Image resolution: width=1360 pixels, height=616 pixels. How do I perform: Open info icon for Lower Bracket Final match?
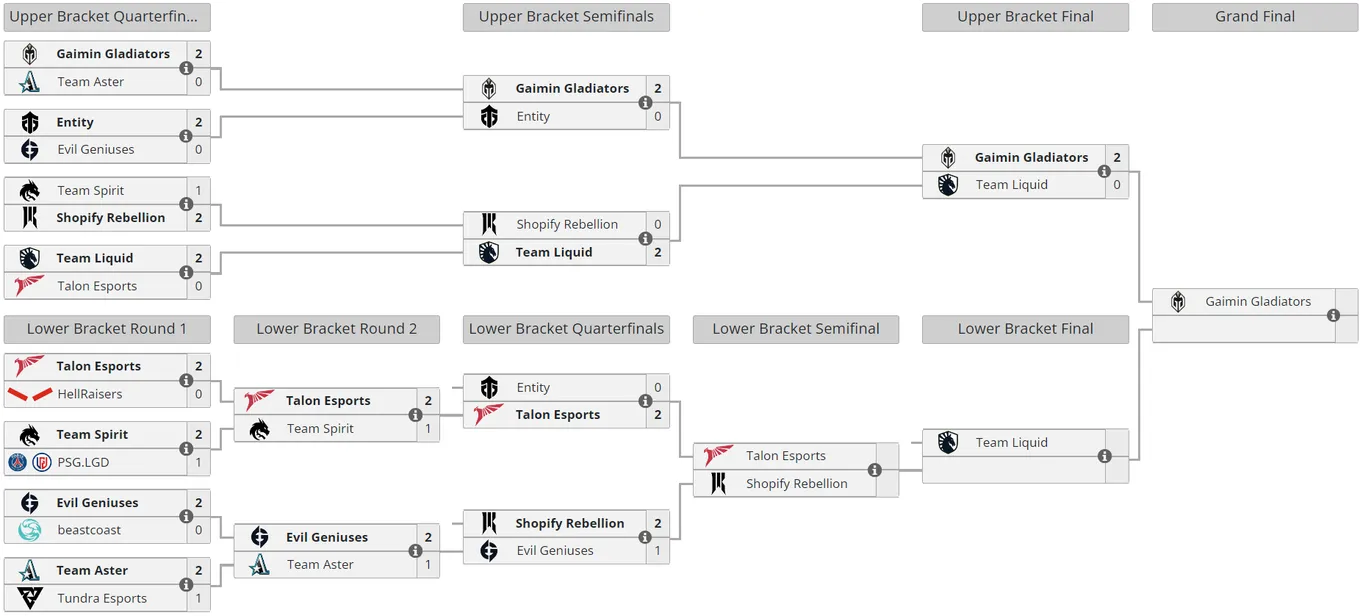point(1104,456)
